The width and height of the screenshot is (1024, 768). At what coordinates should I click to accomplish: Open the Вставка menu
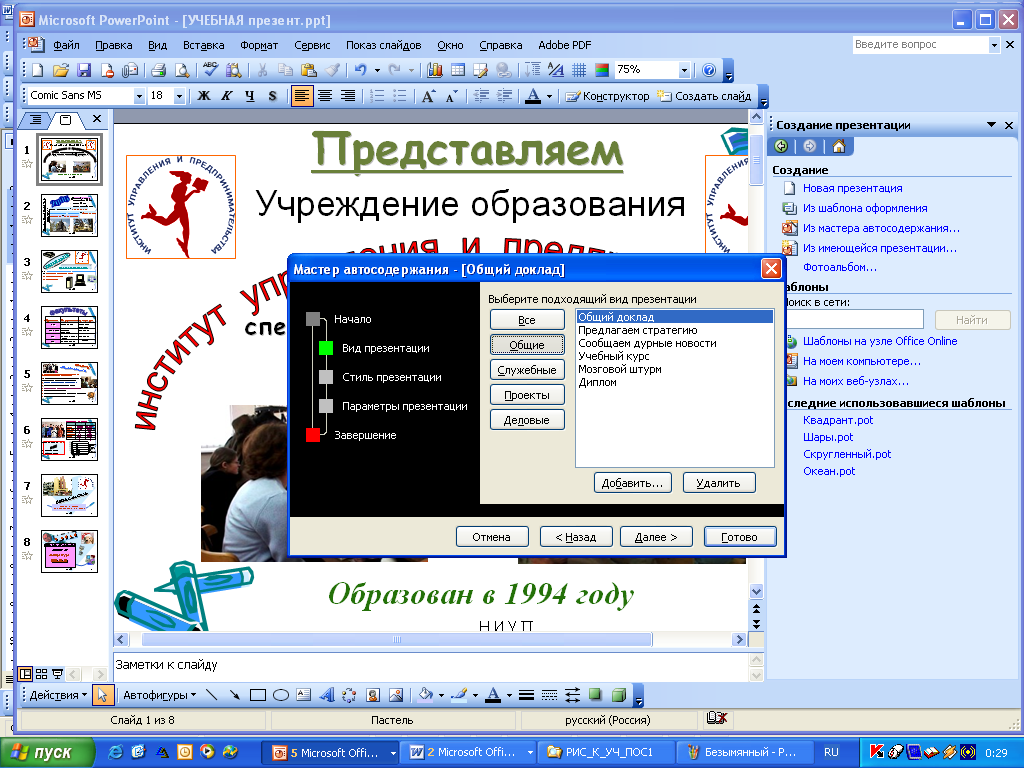pyautogui.click(x=203, y=45)
